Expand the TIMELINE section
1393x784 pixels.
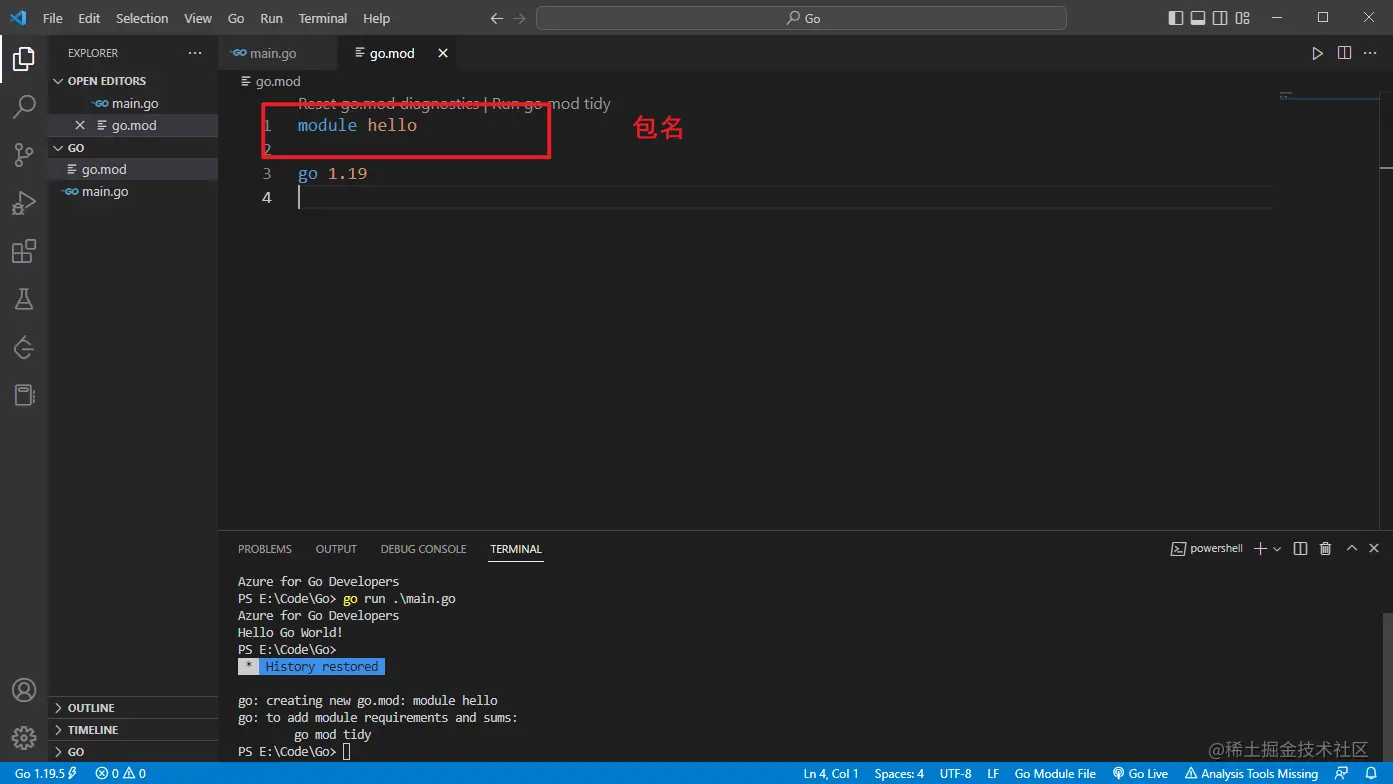pos(133,730)
